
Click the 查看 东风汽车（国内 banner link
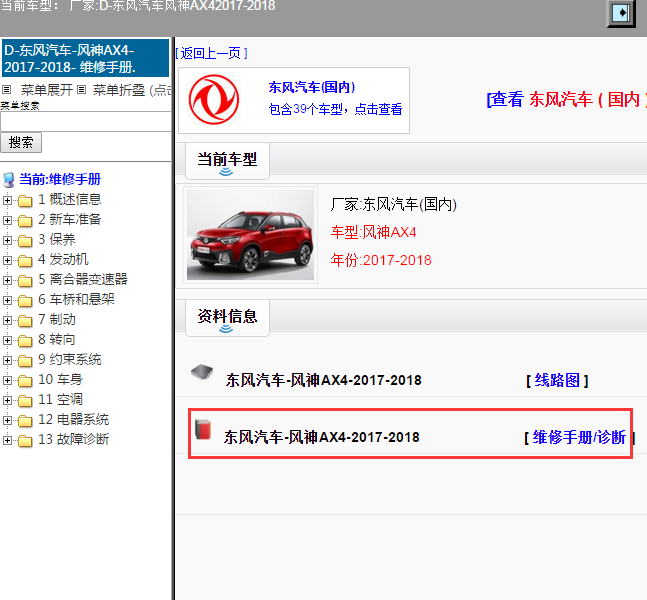567,99
